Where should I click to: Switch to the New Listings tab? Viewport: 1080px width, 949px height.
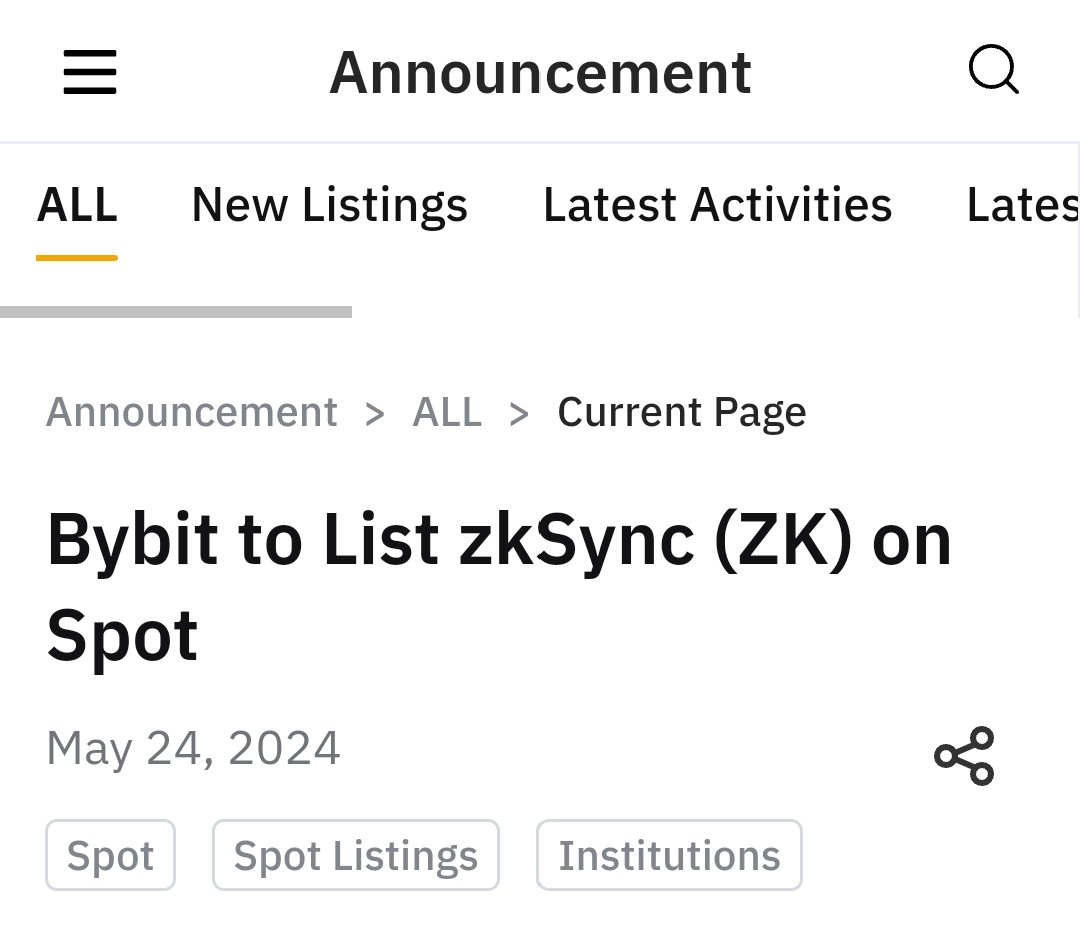[x=329, y=205]
